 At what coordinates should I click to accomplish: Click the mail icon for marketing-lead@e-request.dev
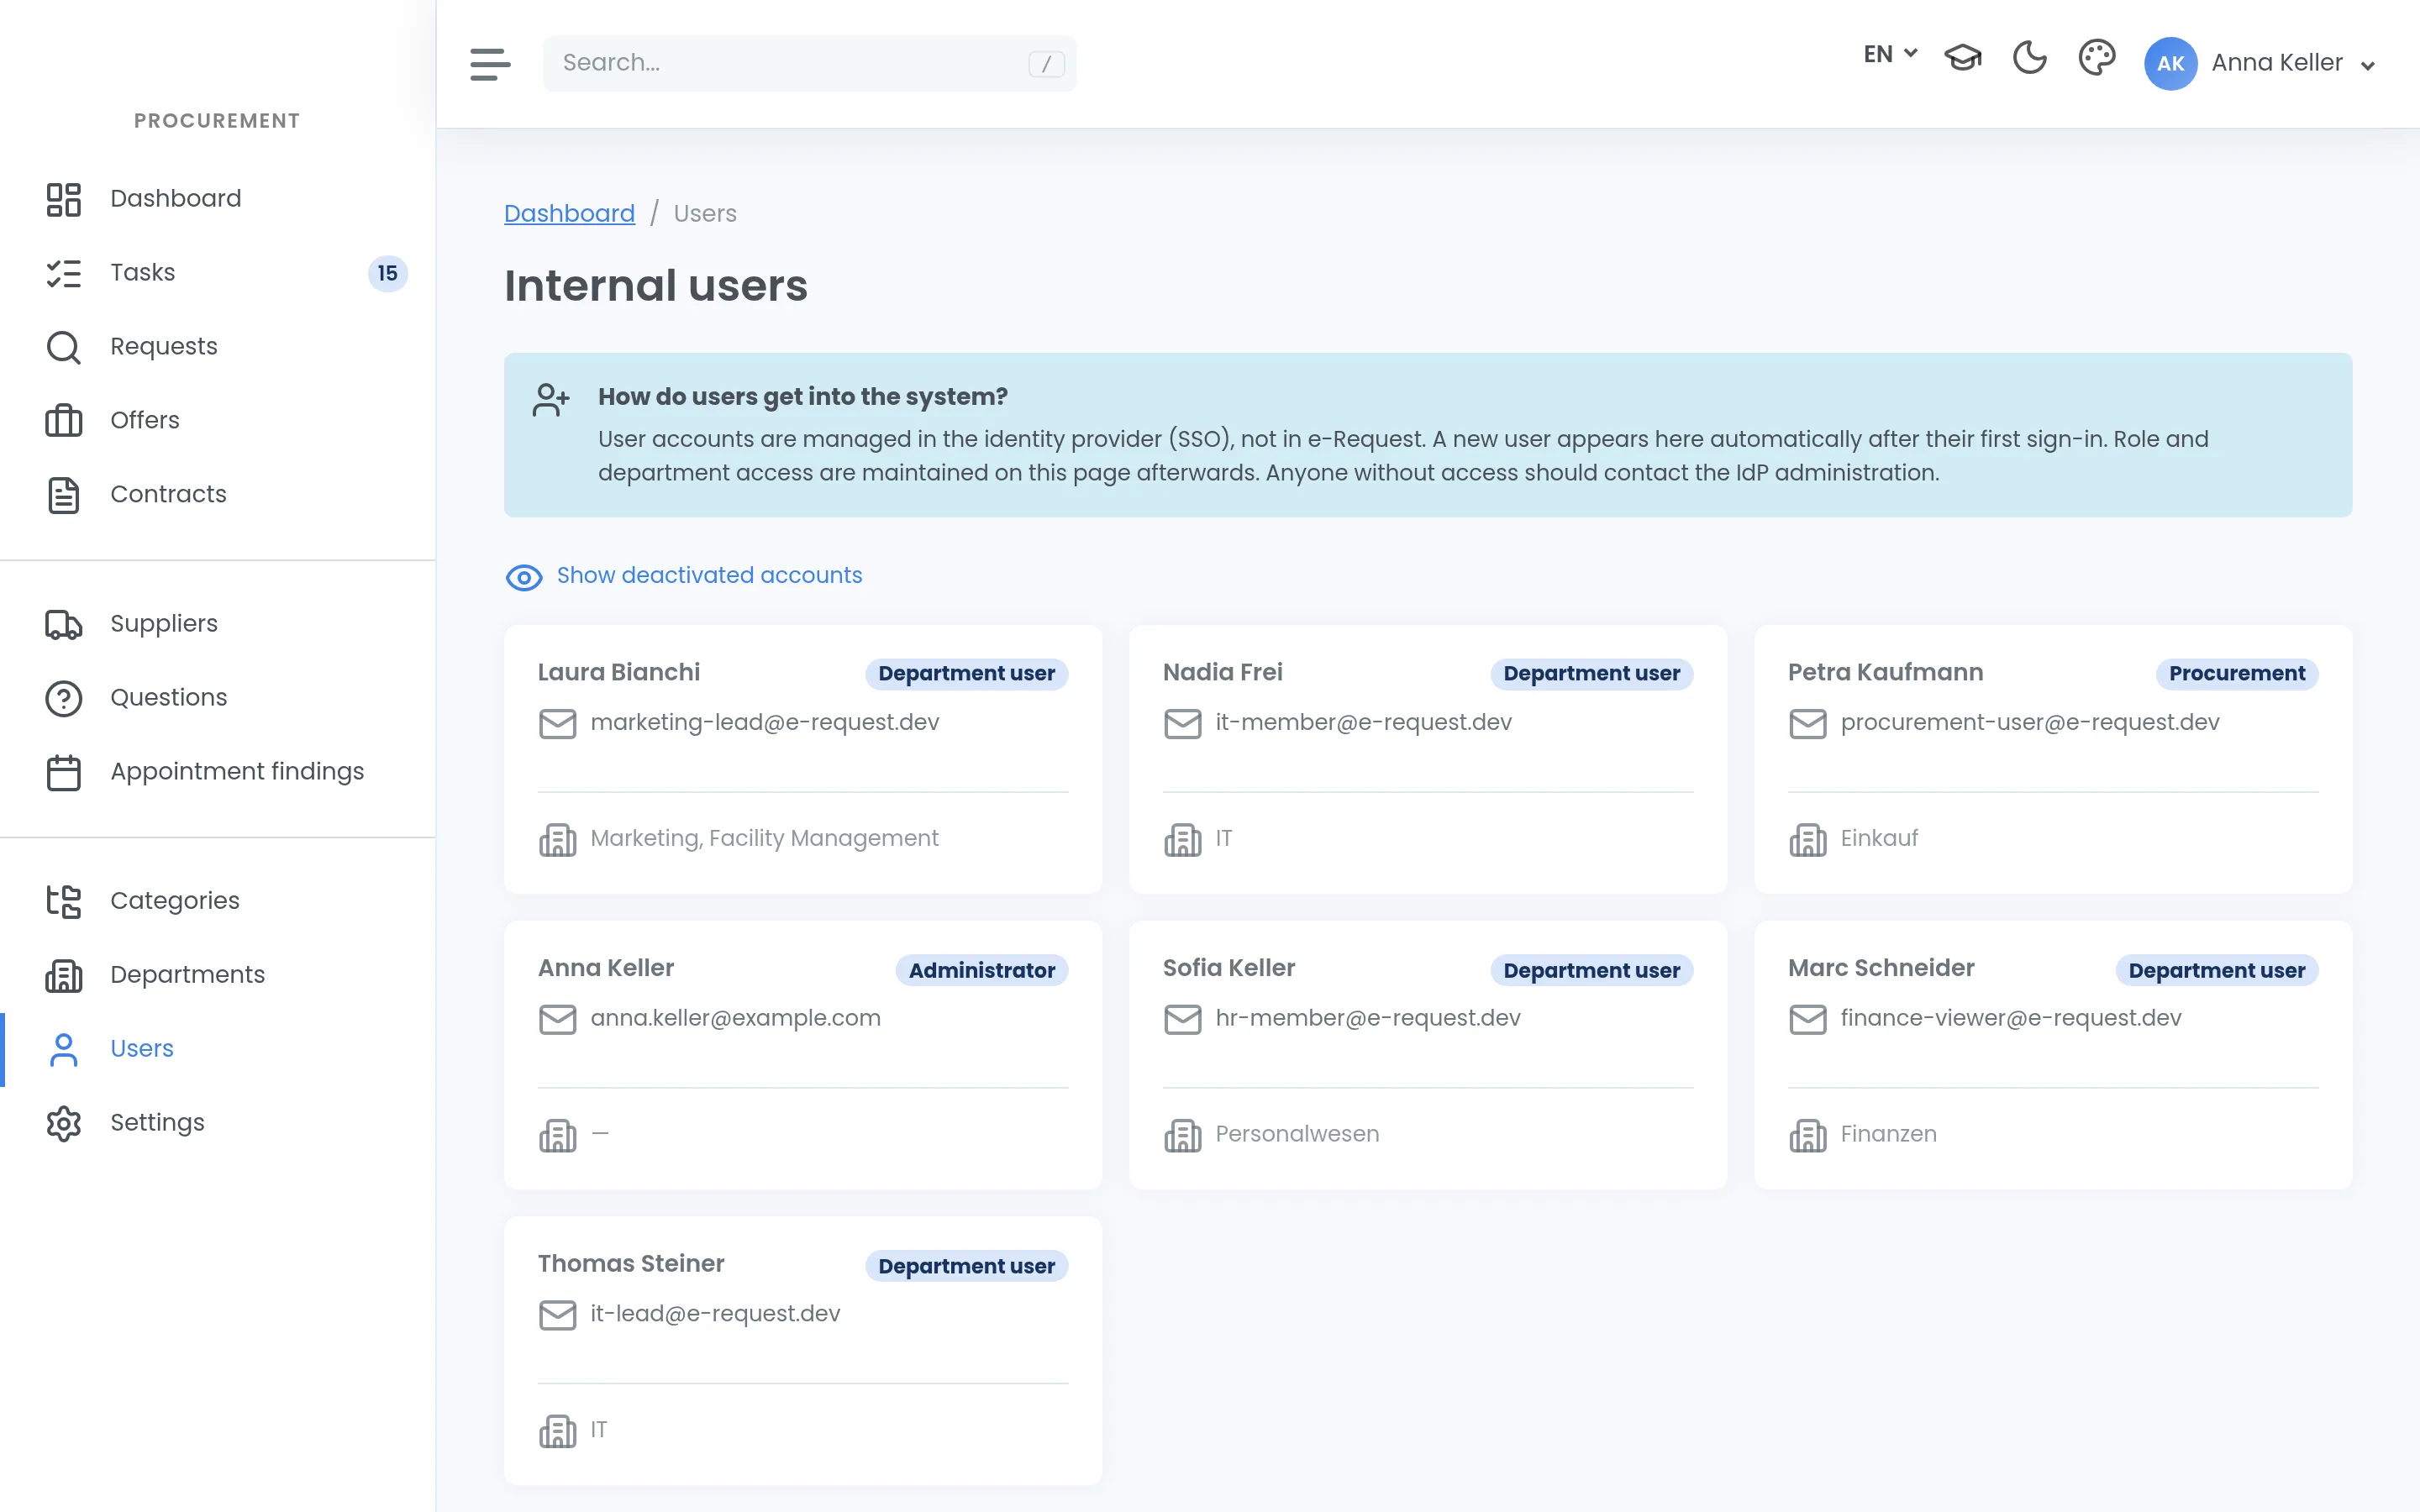[557, 723]
